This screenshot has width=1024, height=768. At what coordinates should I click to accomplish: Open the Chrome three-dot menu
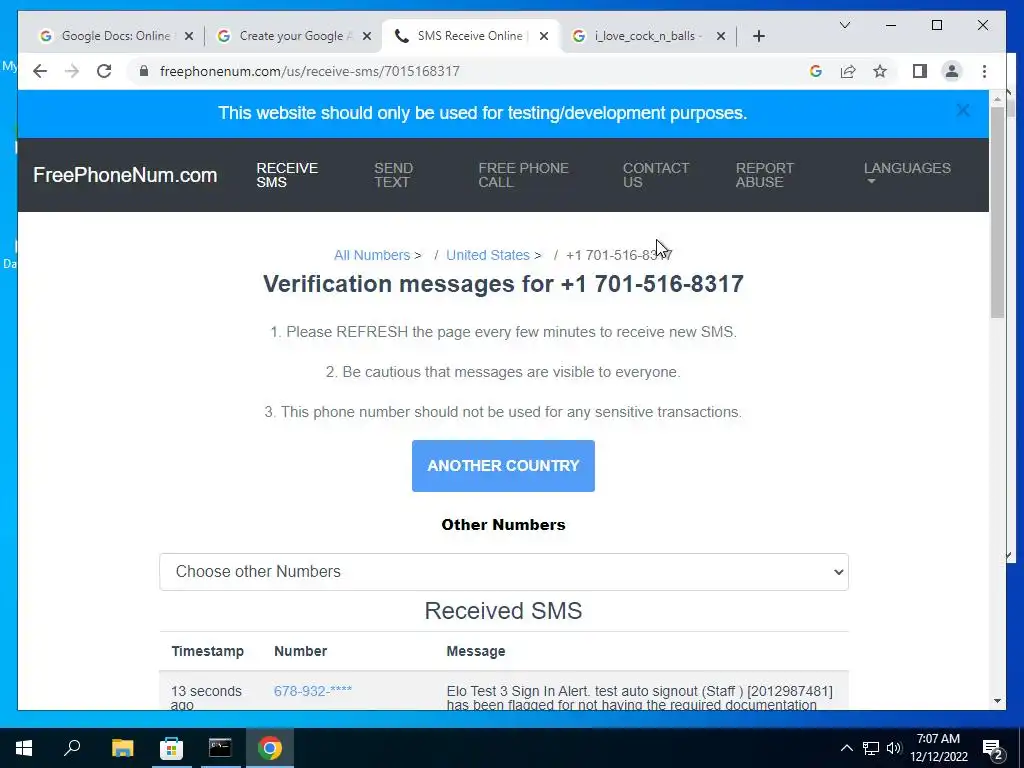984,71
